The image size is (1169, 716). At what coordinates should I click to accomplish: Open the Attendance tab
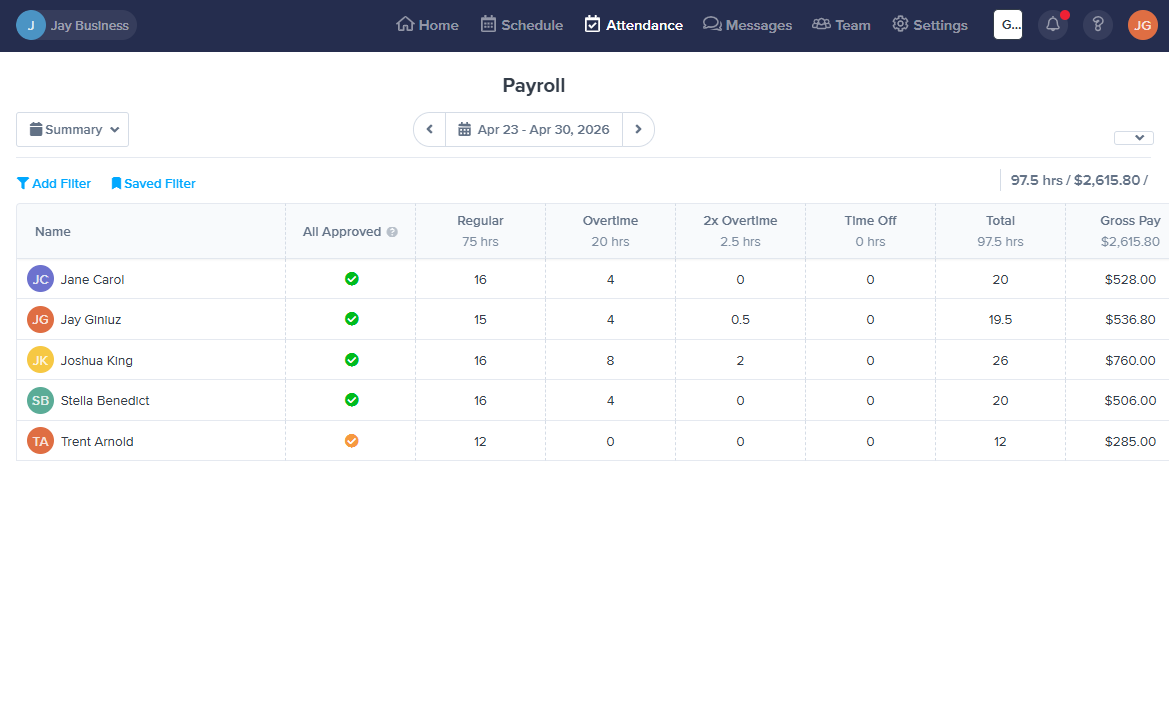point(634,25)
